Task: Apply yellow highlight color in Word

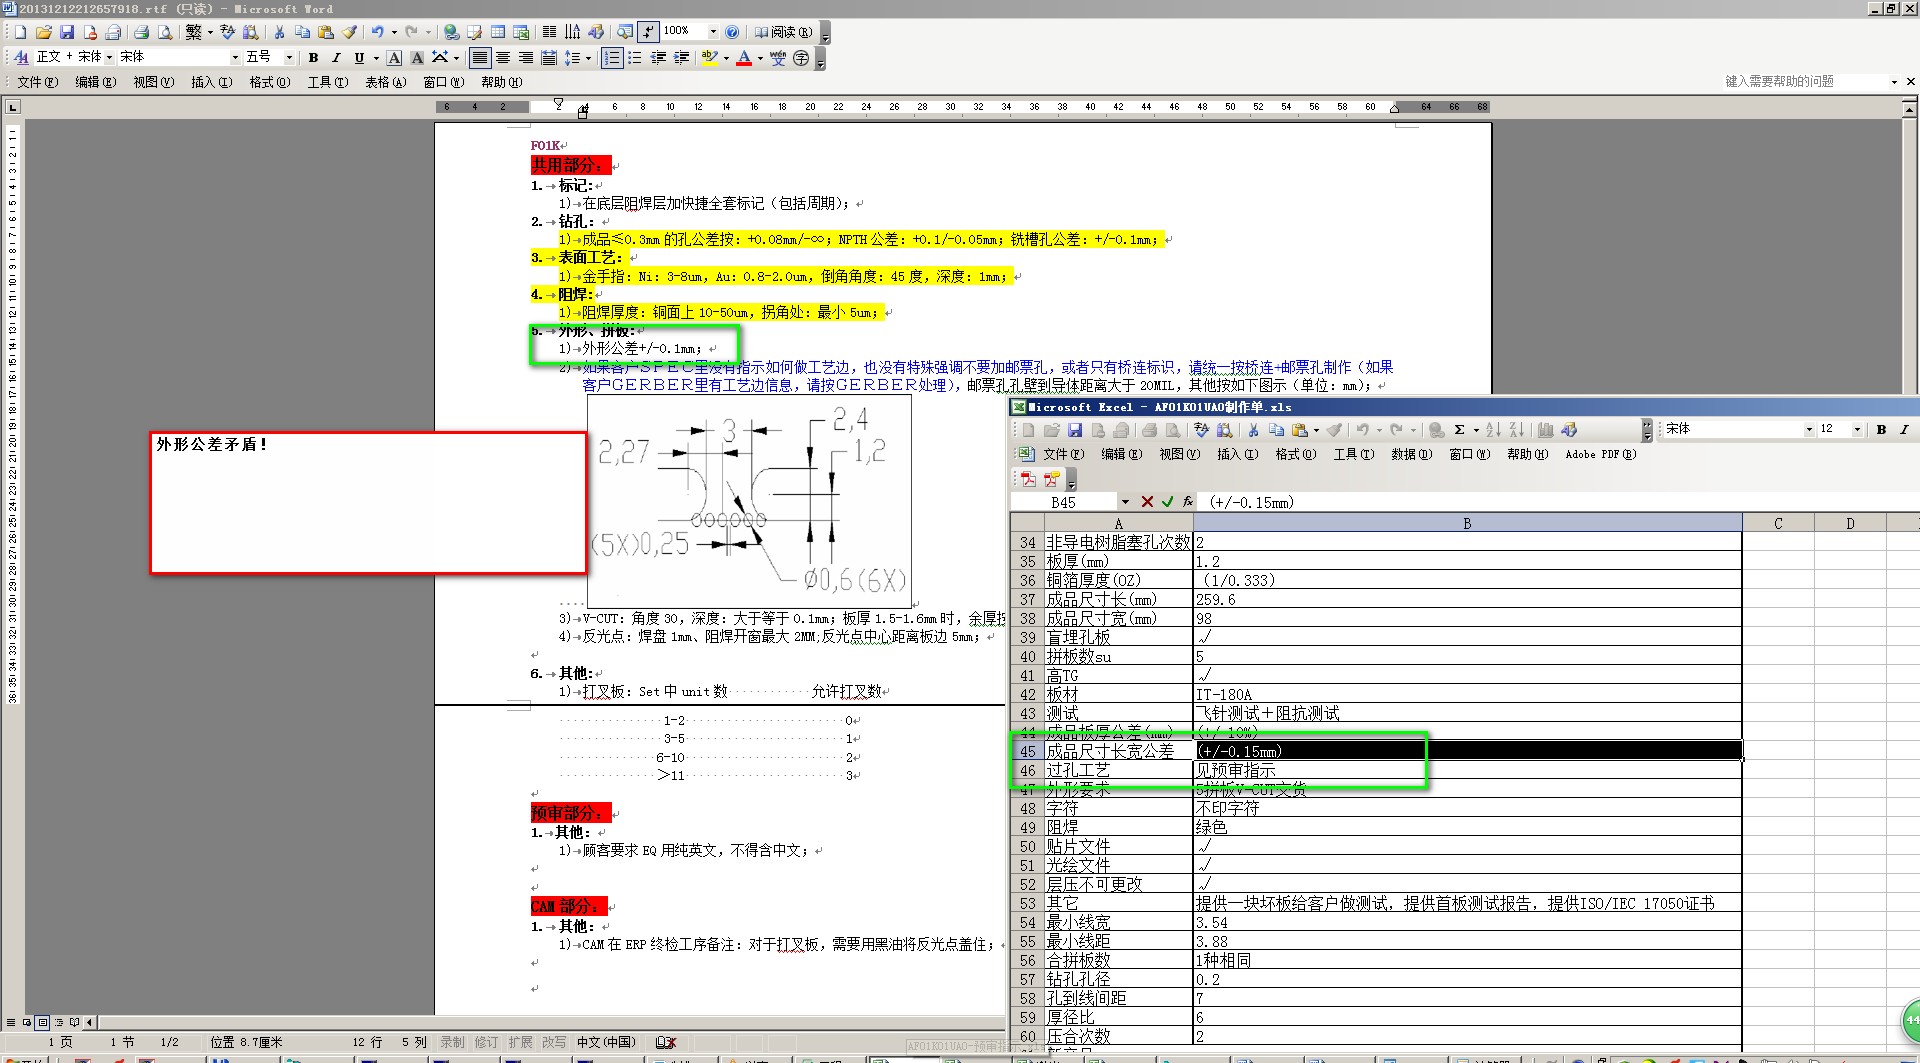Action: pyautogui.click(x=710, y=58)
